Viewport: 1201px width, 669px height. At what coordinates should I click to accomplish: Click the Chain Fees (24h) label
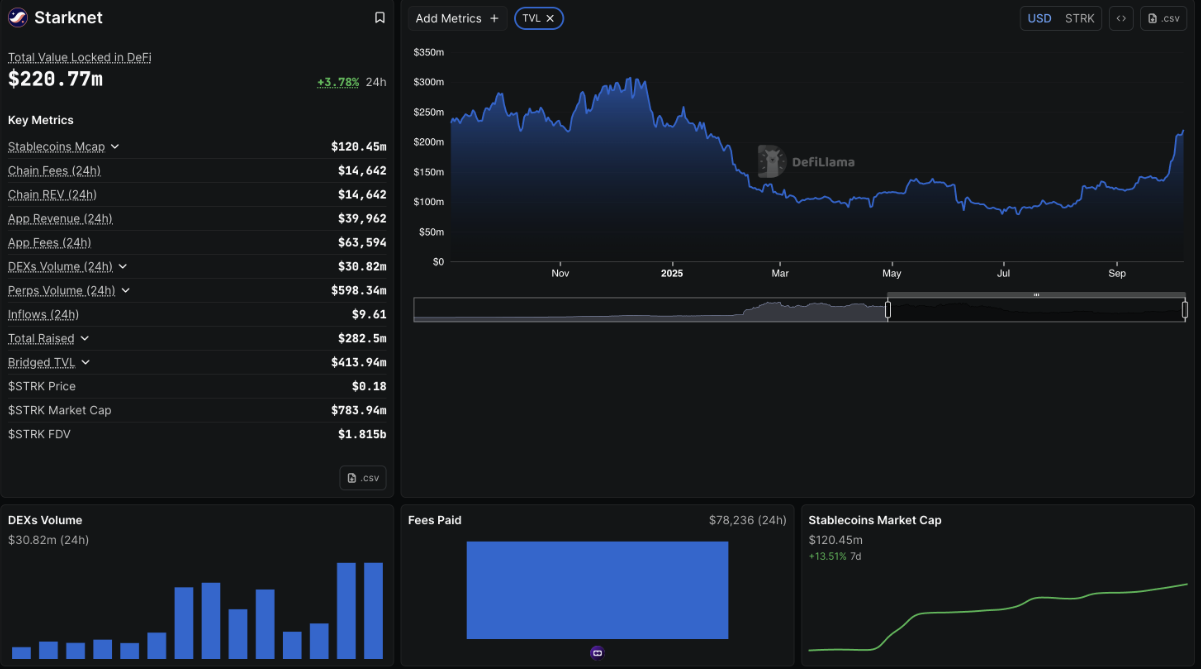coord(54,171)
